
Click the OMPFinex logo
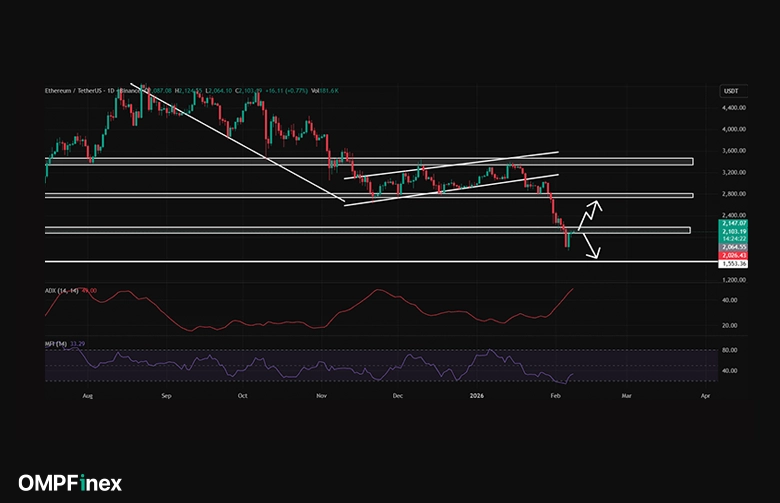click(x=70, y=483)
